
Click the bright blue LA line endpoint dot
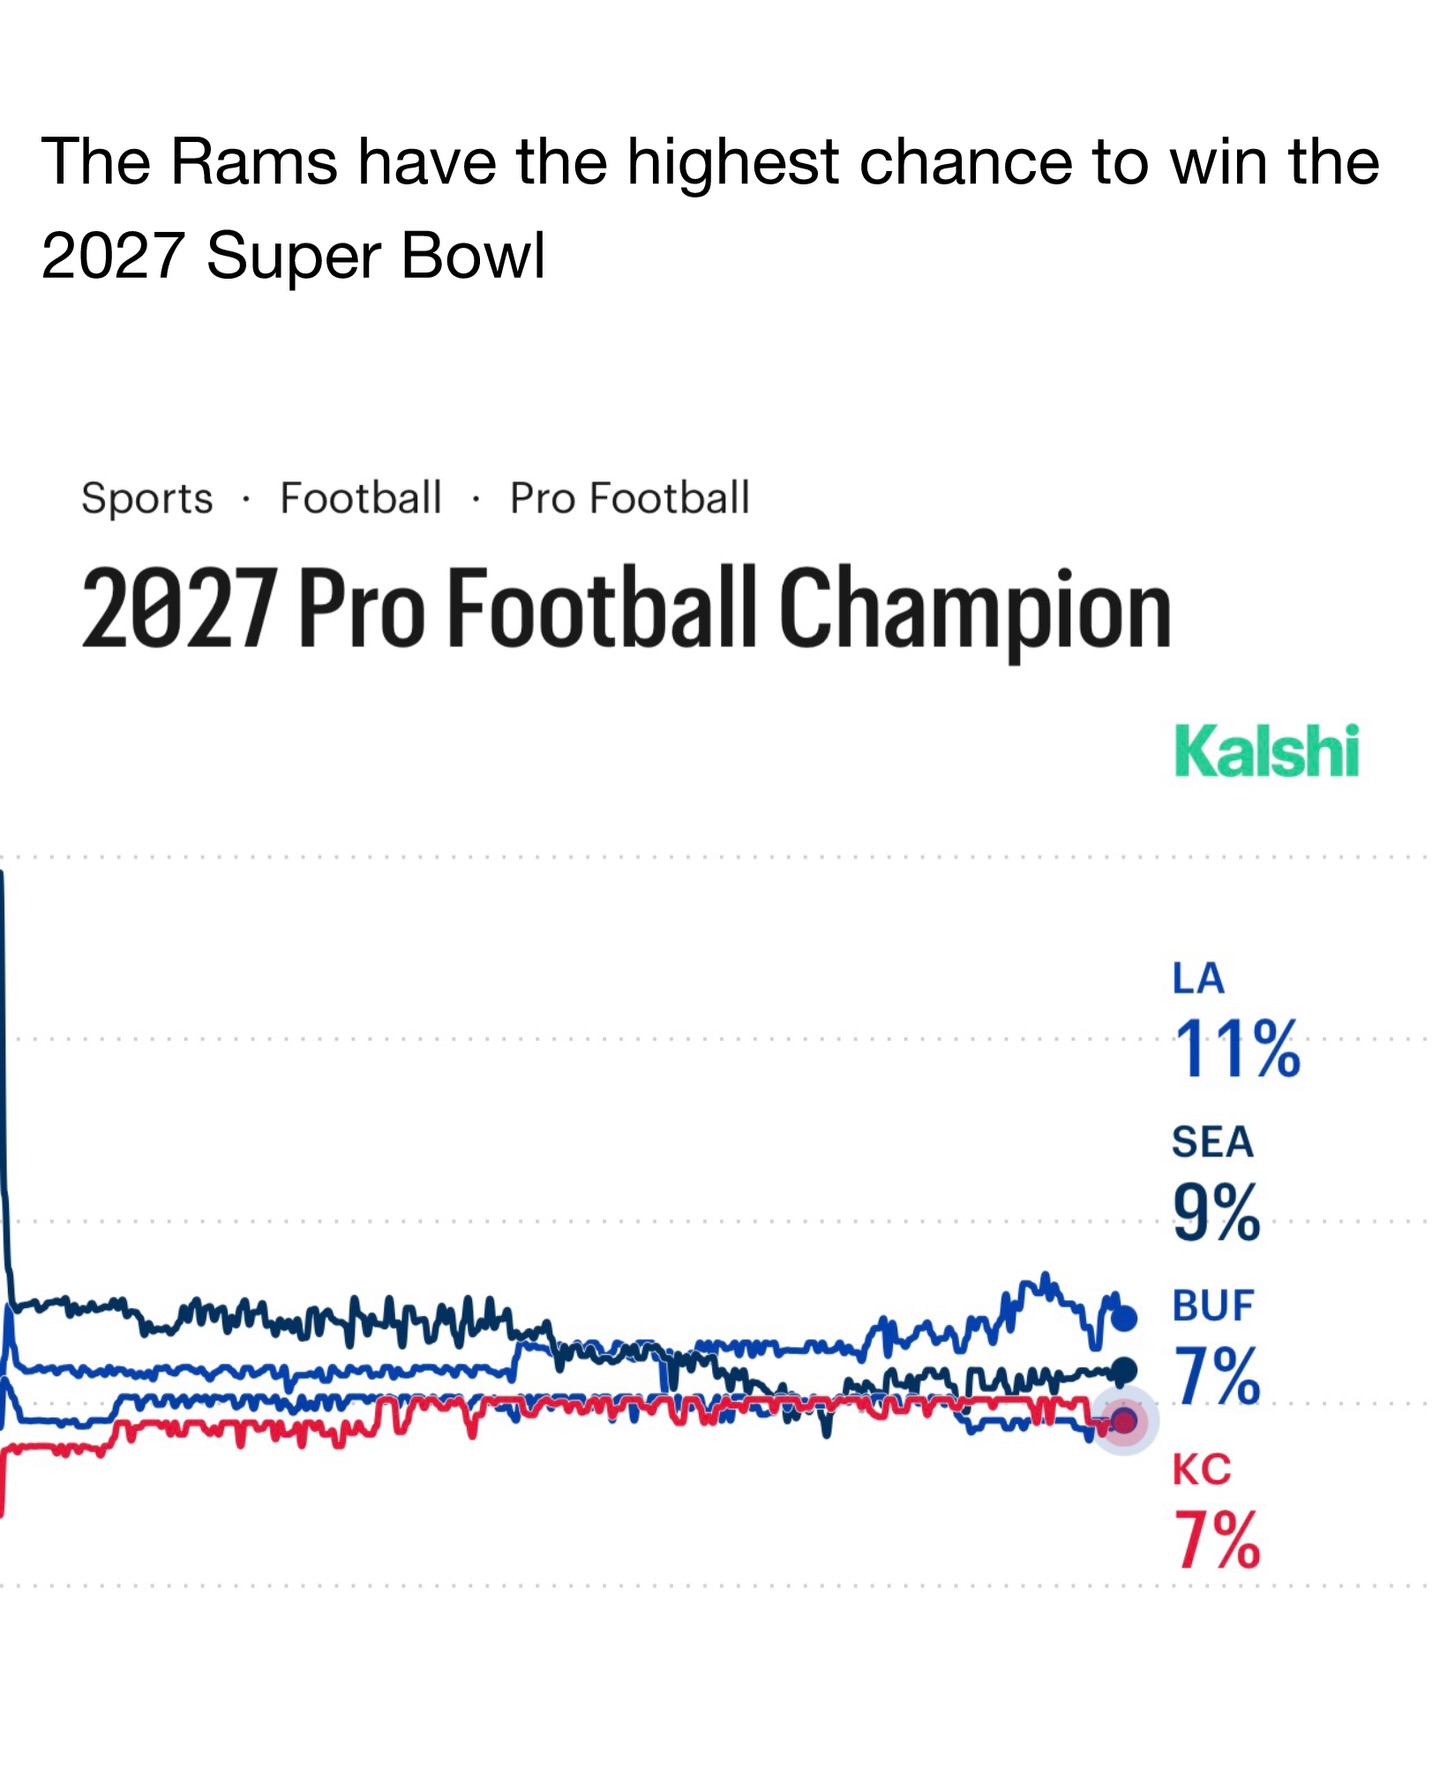pyautogui.click(x=1124, y=1318)
